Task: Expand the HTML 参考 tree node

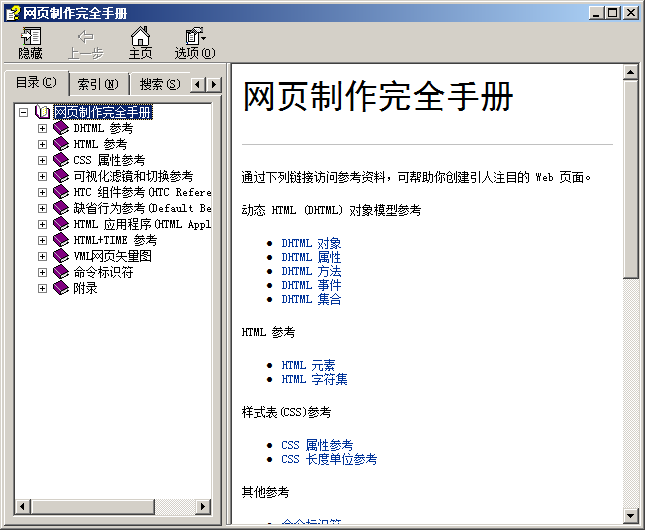Action: [x=42, y=144]
